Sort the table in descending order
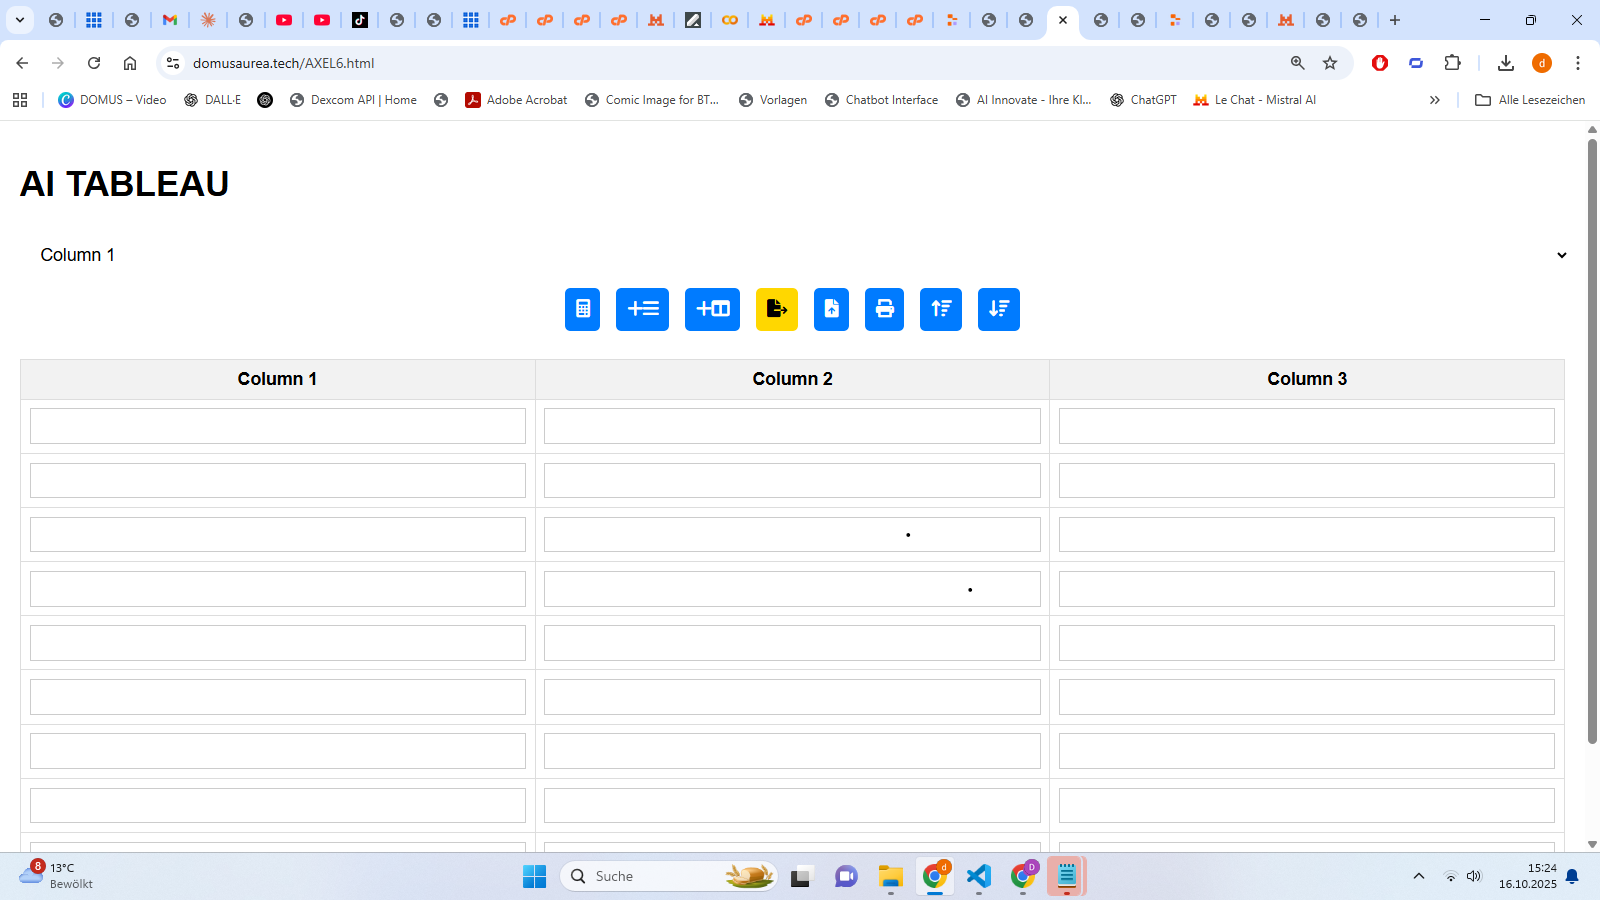Screen dimensions: 1600x900 [997, 309]
